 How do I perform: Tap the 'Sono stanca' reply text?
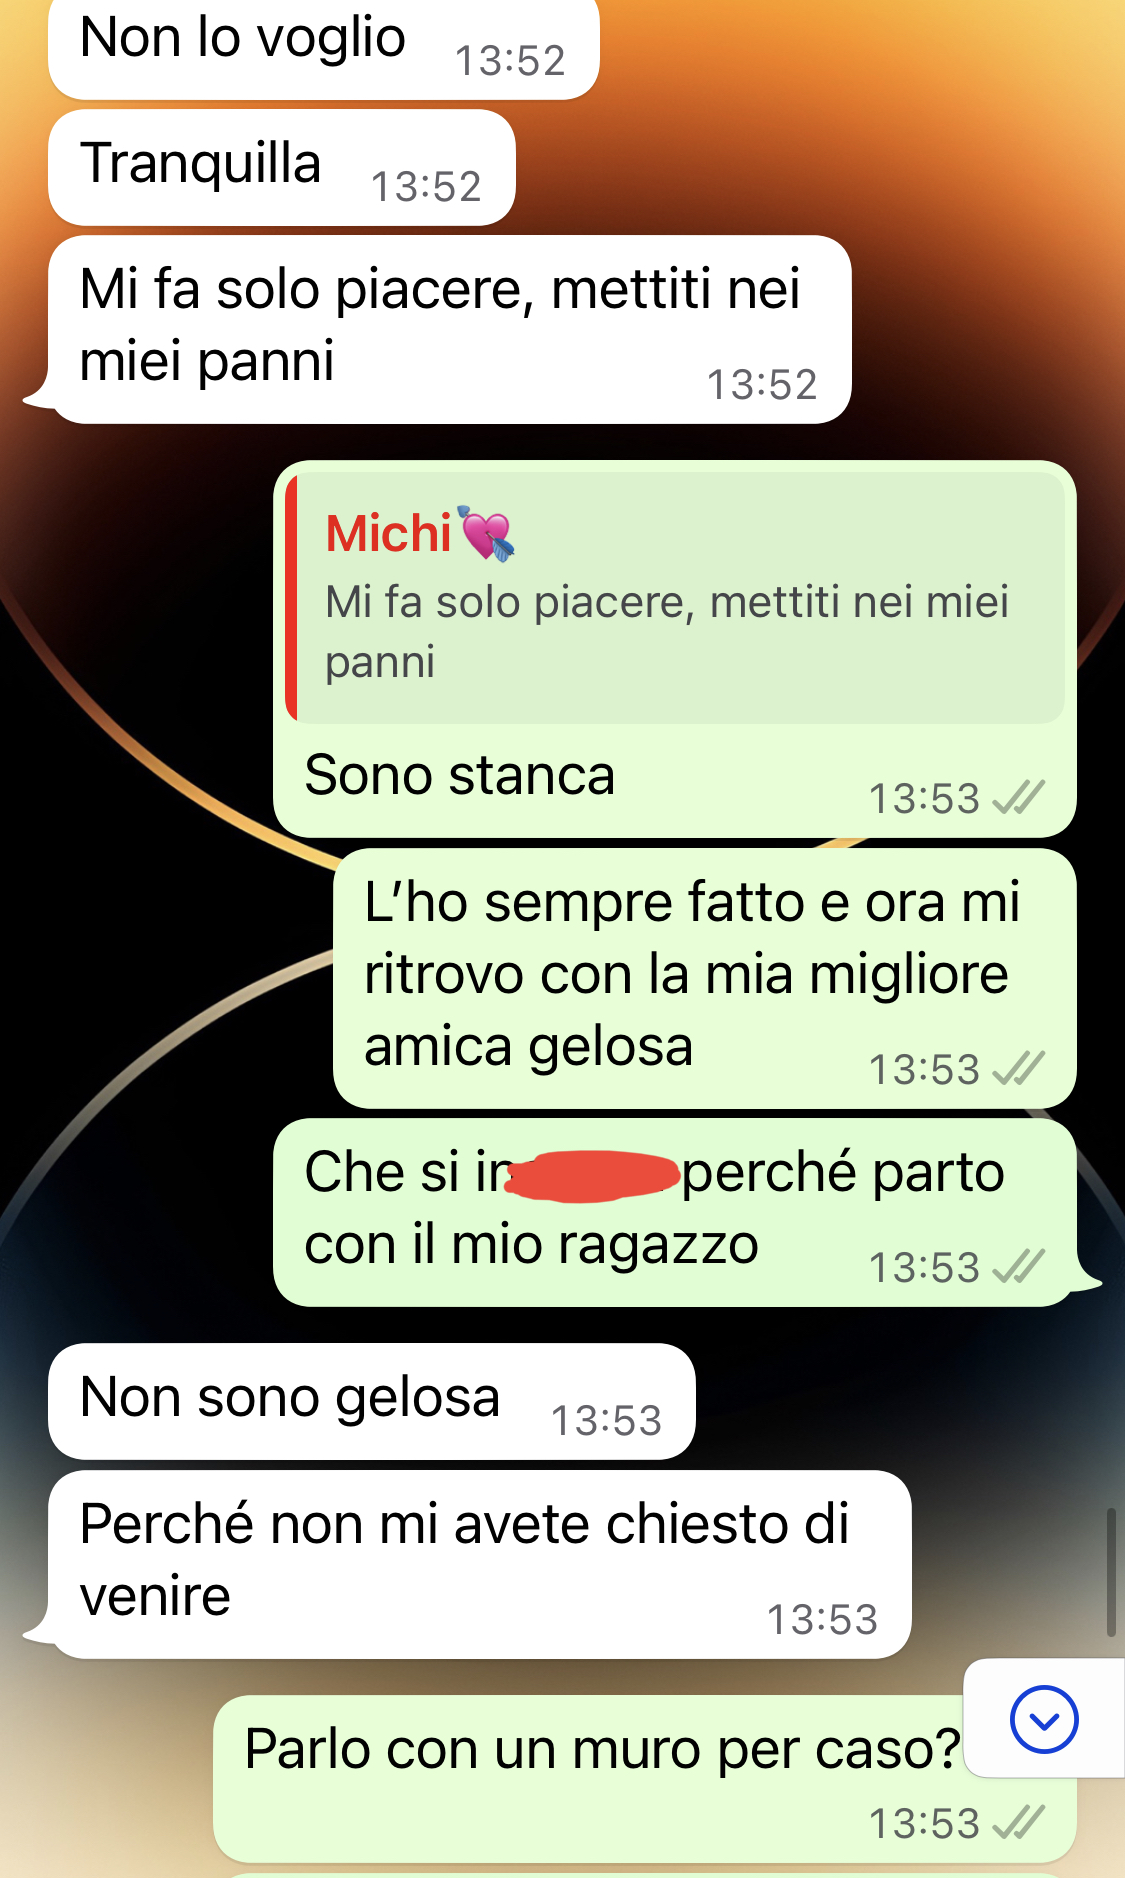(x=460, y=775)
